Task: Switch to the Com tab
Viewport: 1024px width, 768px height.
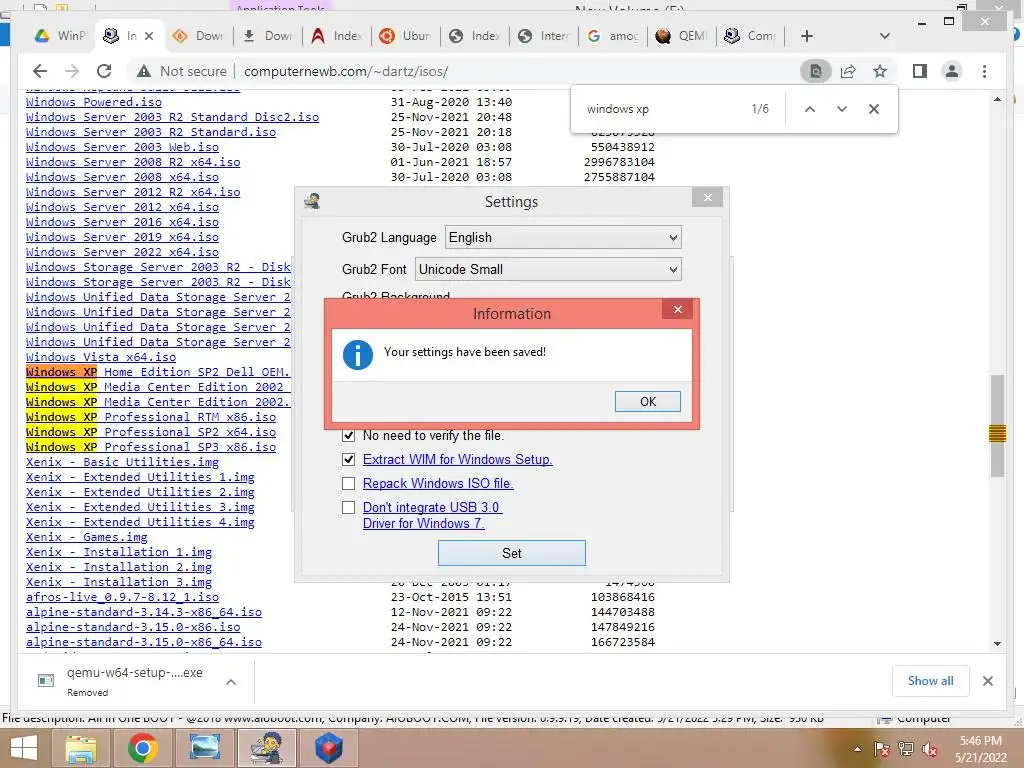Action: [x=750, y=36]
